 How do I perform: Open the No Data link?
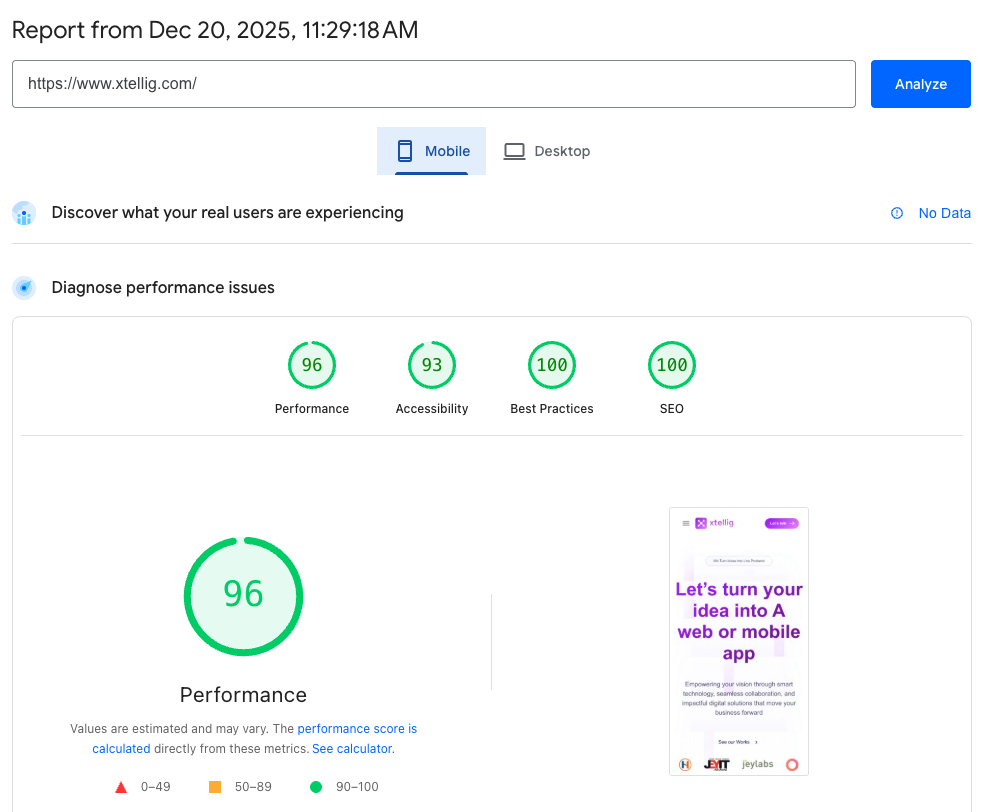[944, 213]
